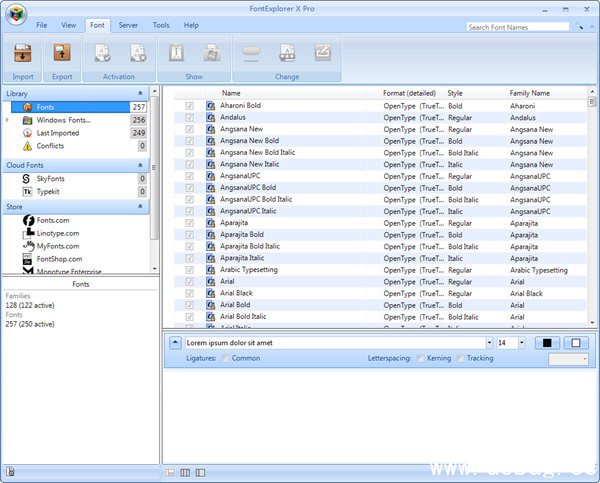Click the Activate fonts icon
The height and width of the screenshot is (483, 600).
(x=103, y=53)
